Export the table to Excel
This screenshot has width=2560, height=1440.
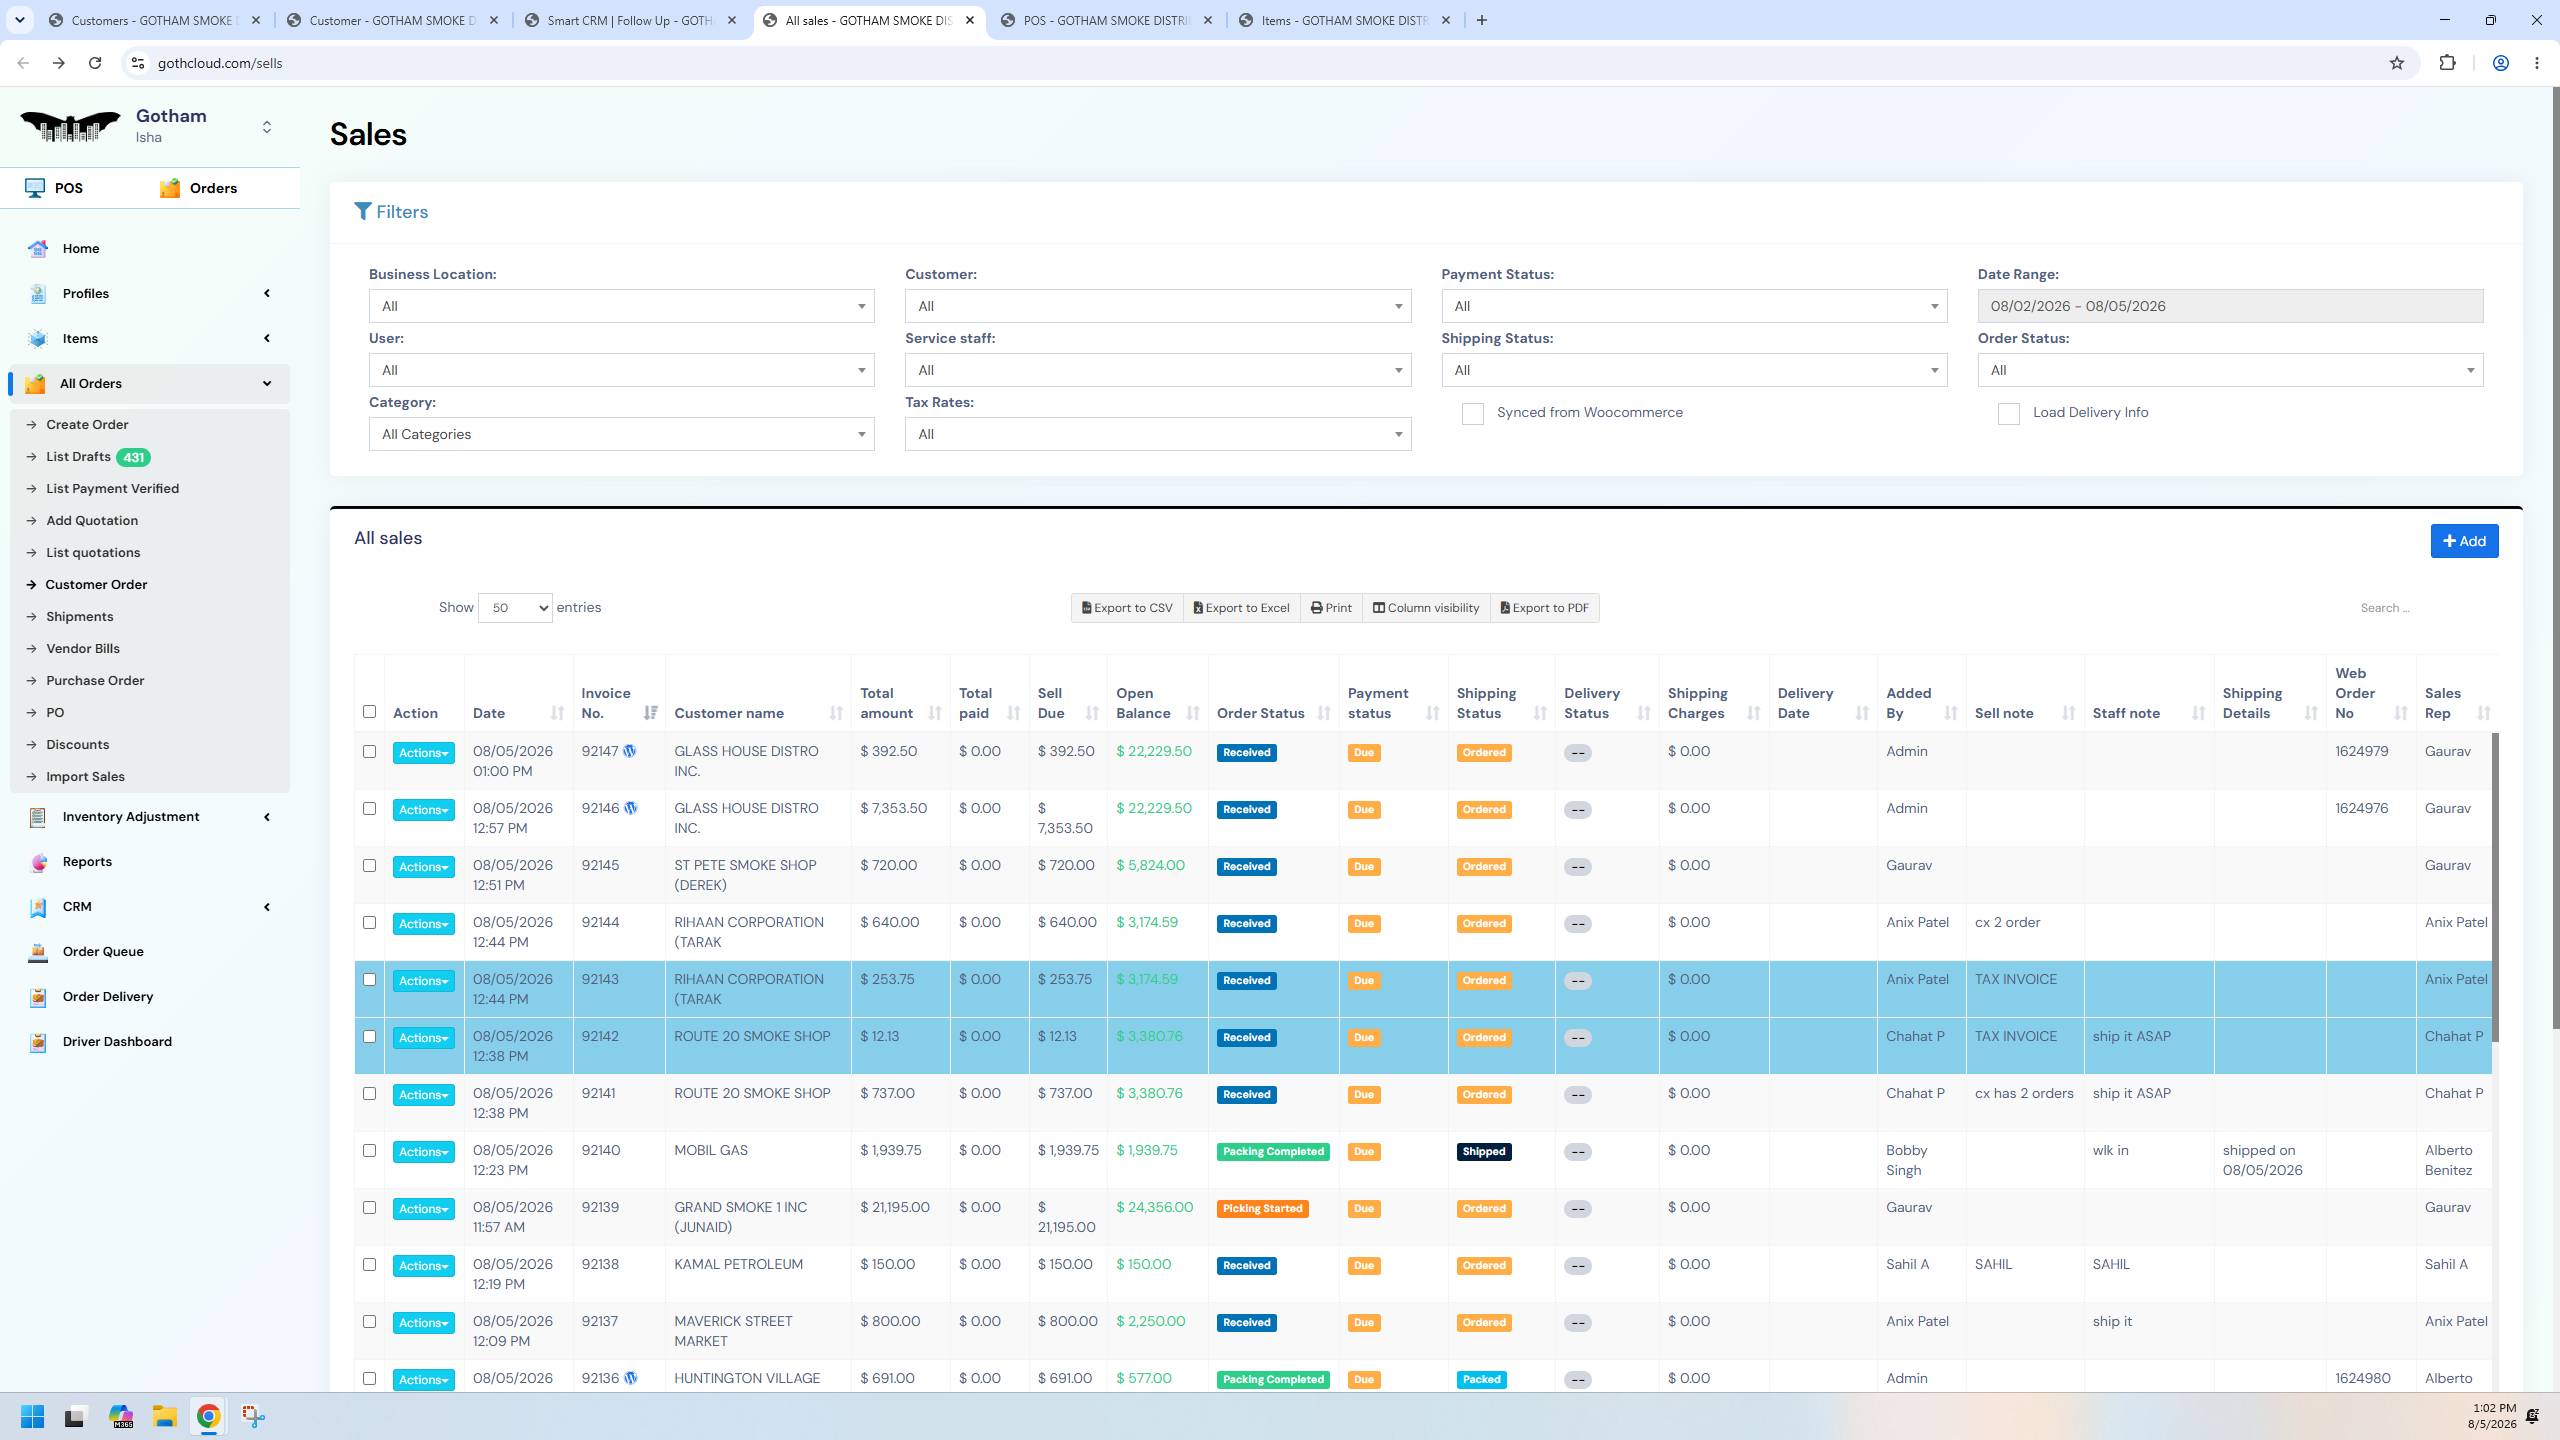click(1241, 608)
